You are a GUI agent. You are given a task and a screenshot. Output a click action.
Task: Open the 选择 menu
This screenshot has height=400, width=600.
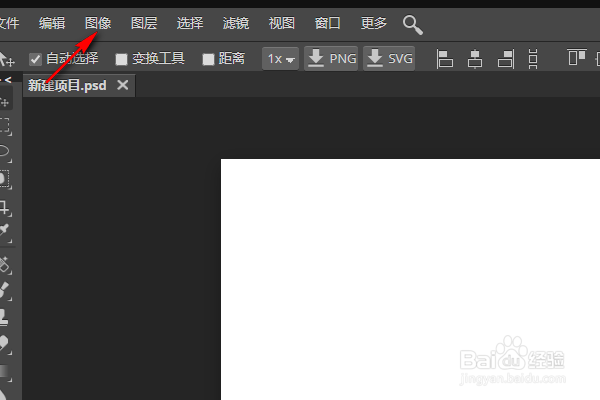point(190,23)
